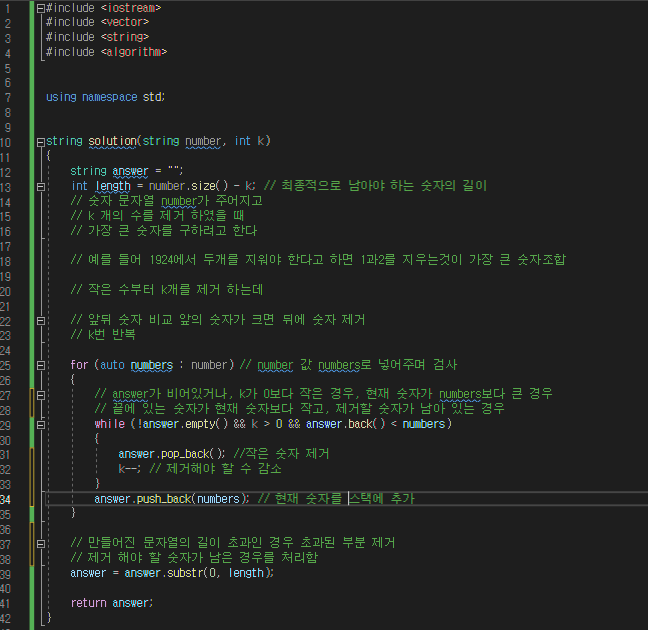The height and width of the screenshot is (630, 648).
Task: Click the 'length' variable on line 13
Action: tap(113, 186)
